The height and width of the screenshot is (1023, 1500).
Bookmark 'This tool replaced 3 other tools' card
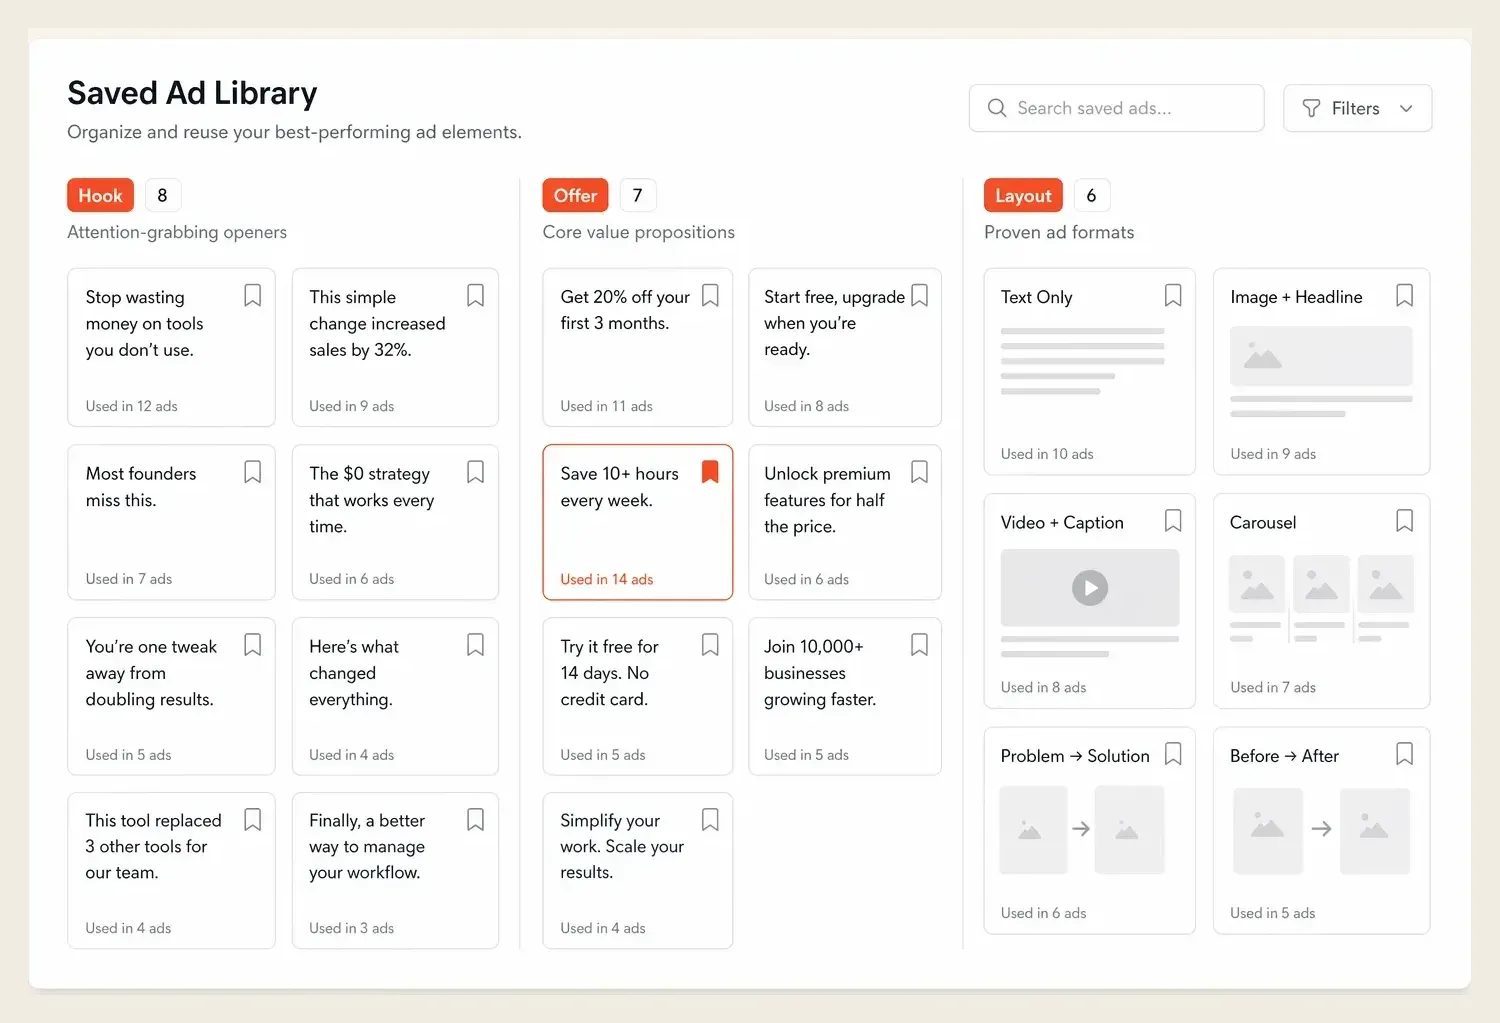coord(253,820)
